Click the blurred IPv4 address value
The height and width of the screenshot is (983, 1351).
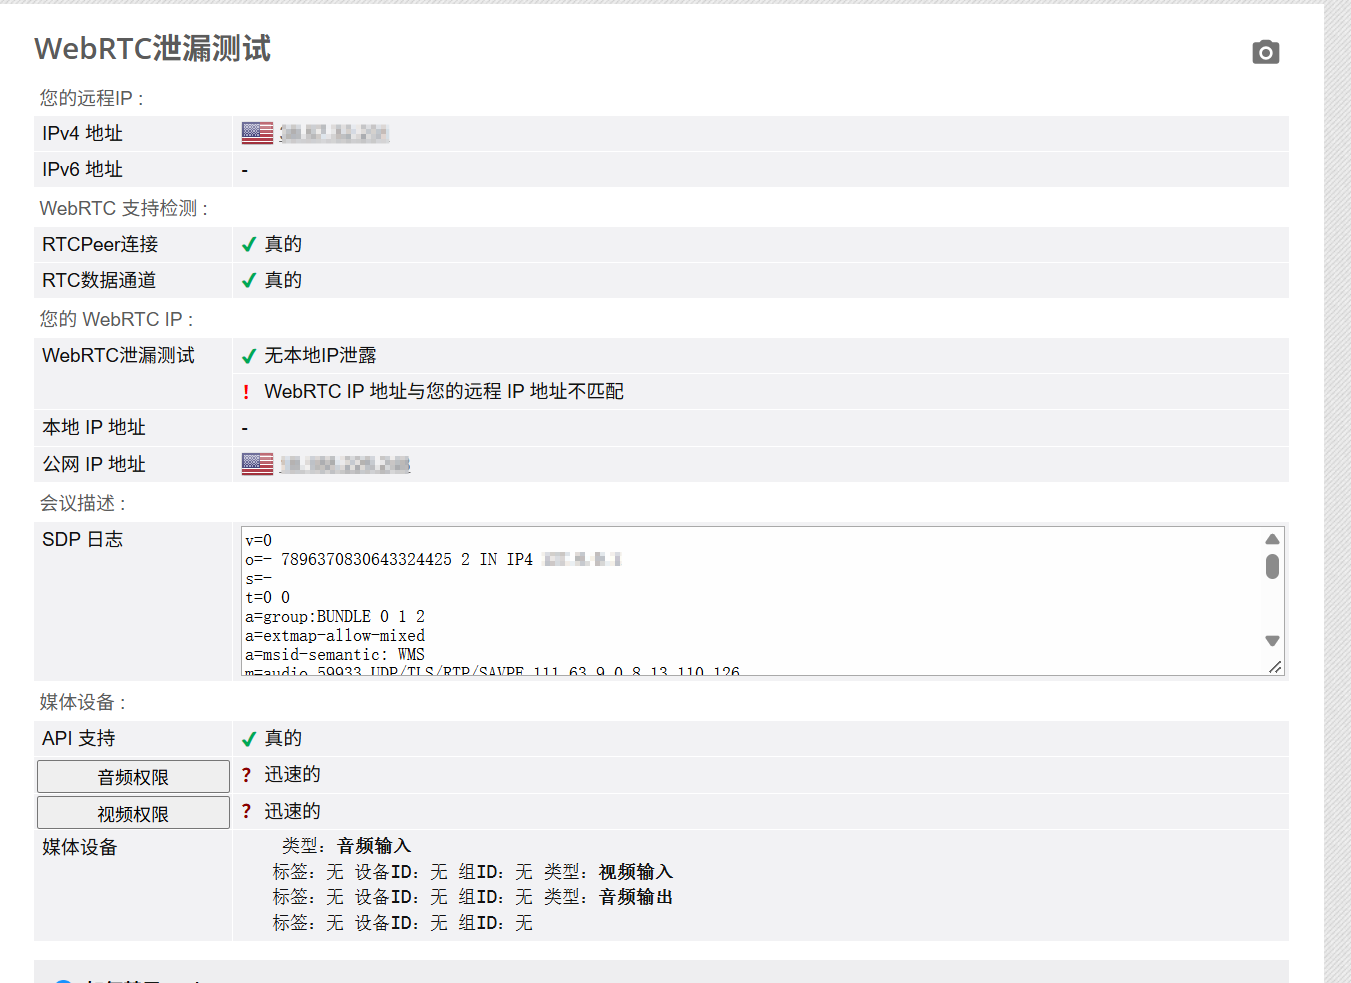click(x=334, y=134)
